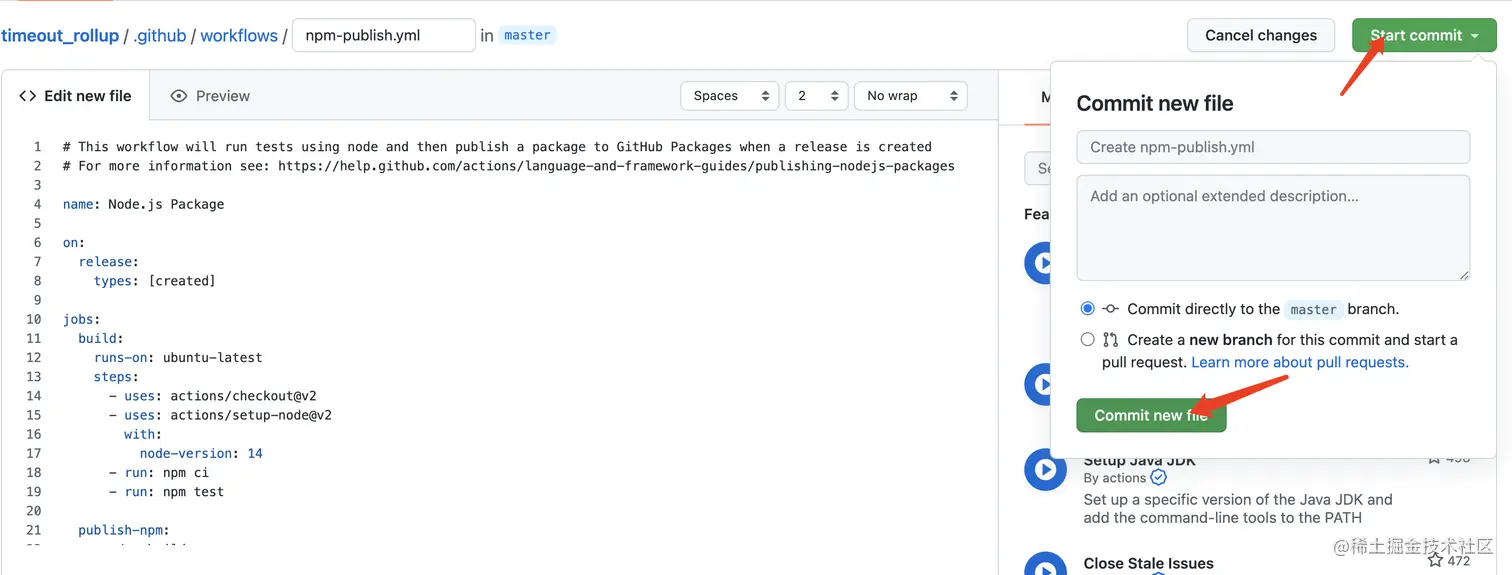Viewport: 1512px width, 575px height.
Task: Click the code brackets icon on Edit tab
Action: [x=28, y=96]
